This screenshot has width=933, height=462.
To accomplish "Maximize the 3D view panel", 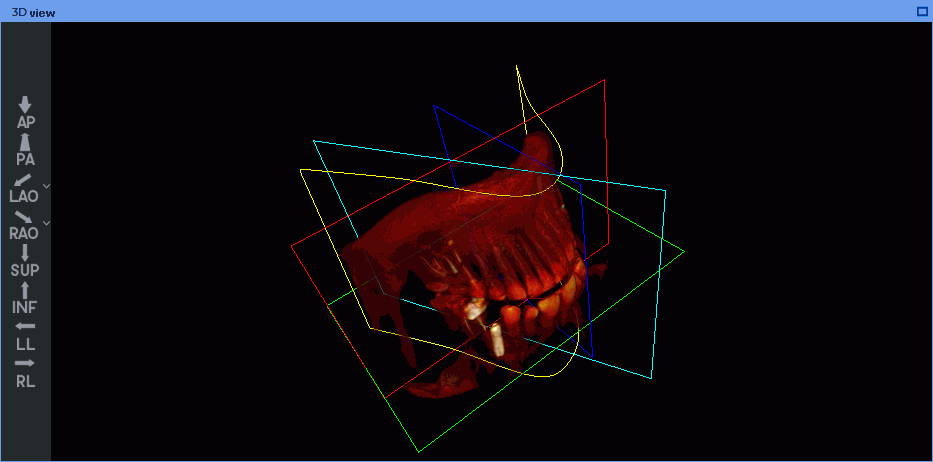I will click(922, 11).
